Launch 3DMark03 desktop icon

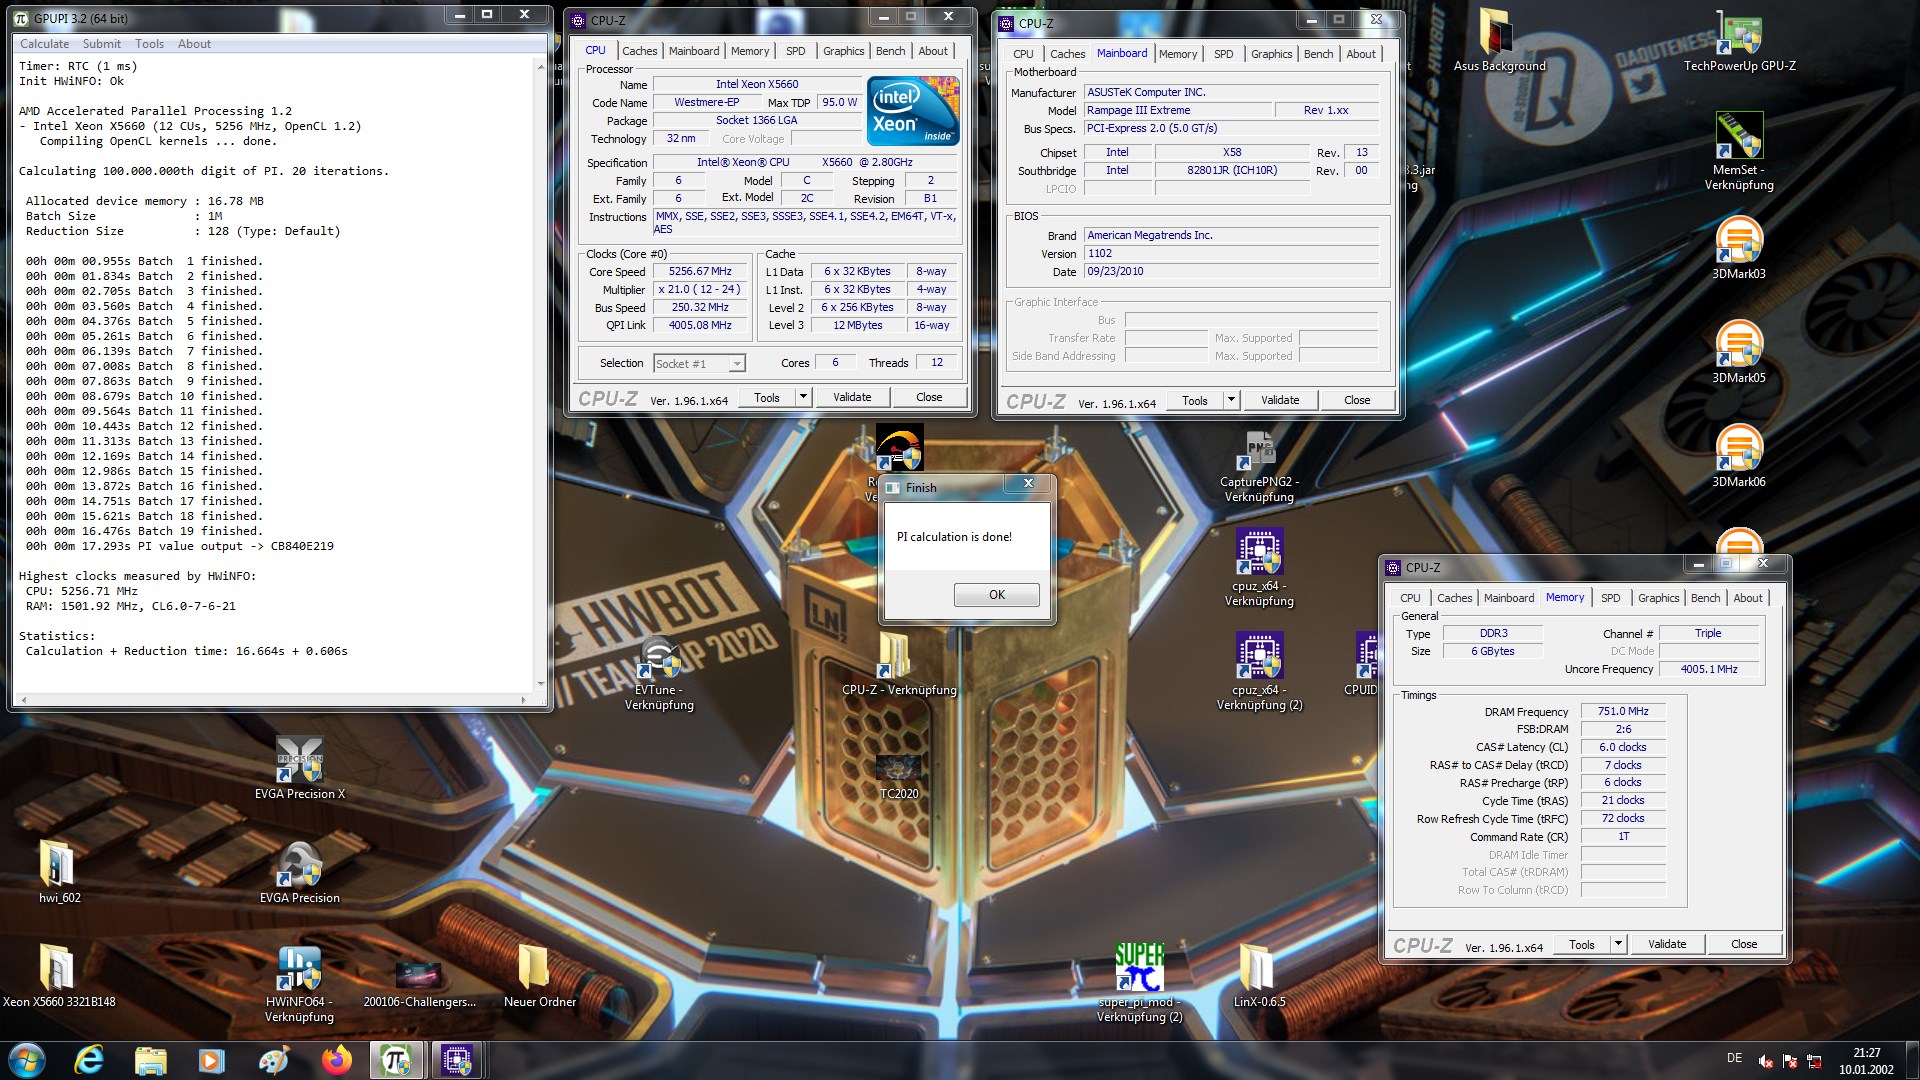[x=1739, y=248]
